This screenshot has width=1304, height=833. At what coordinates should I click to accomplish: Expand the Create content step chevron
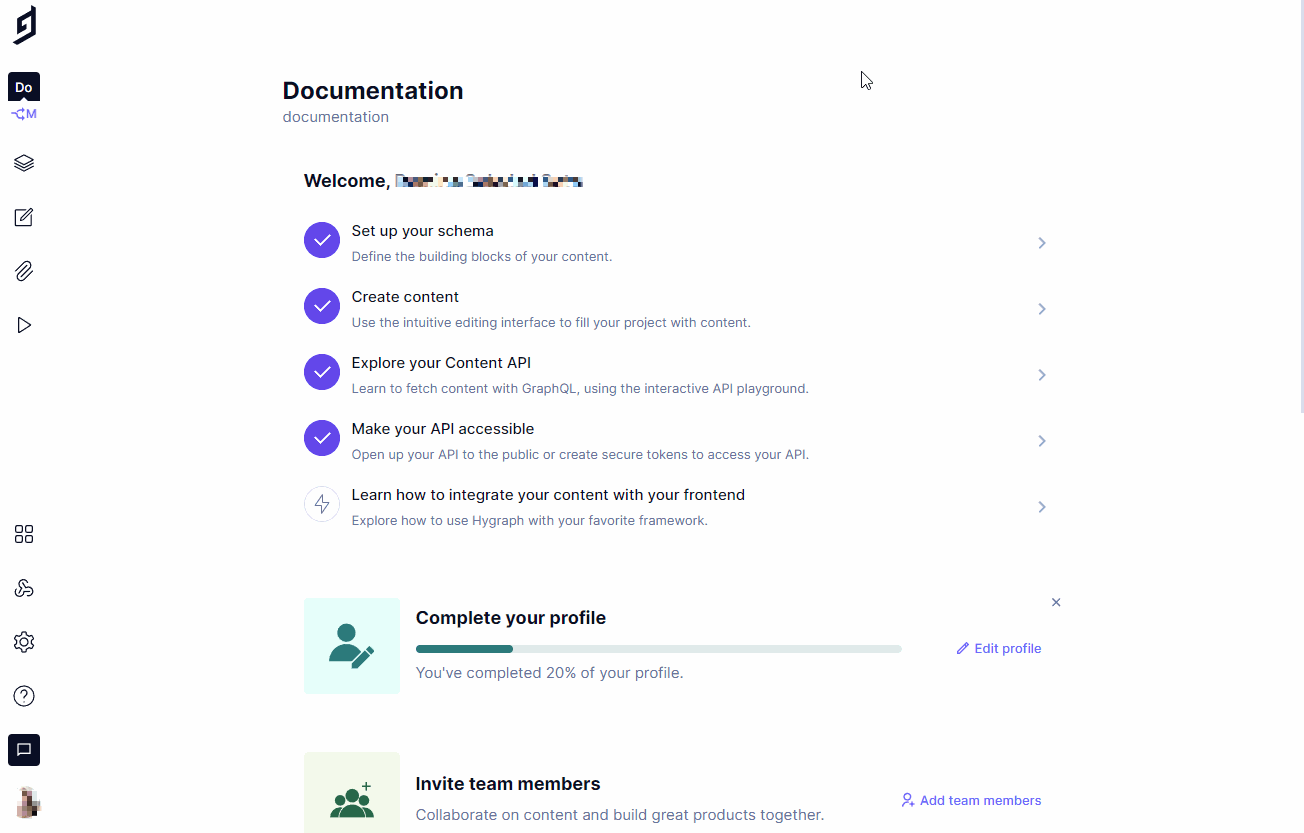tap(1041, 309)
